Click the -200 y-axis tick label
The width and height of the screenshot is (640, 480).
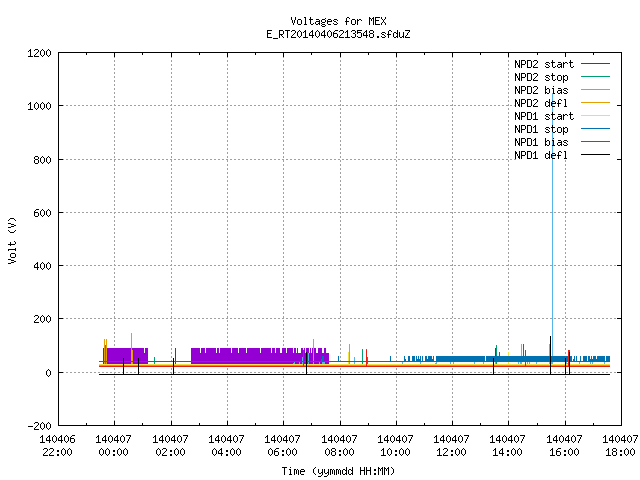(39, 426)
